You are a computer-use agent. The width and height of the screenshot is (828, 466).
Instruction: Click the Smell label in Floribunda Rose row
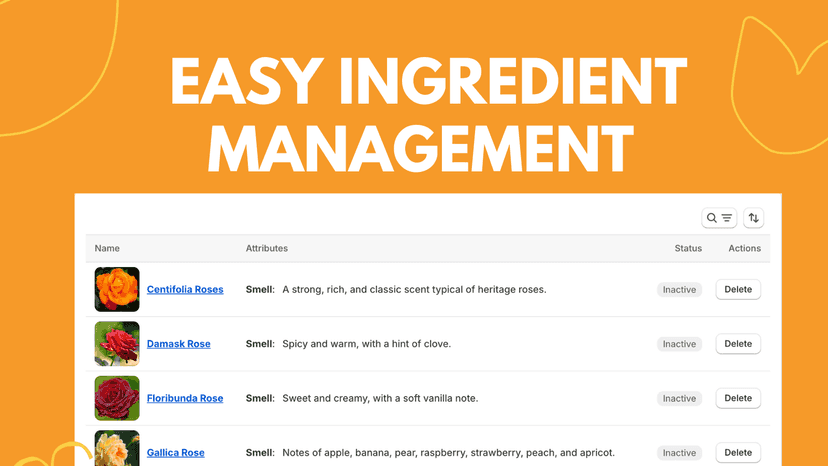point(260,398)
